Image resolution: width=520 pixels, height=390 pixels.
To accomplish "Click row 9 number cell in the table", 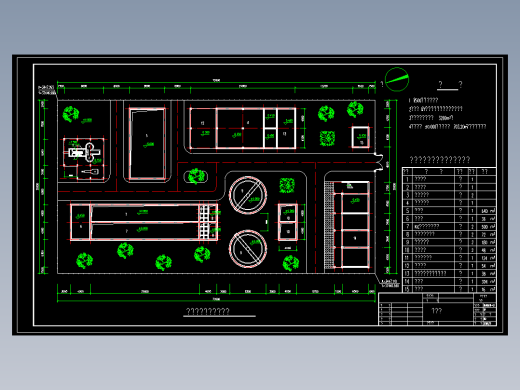I will pyautogui.click(x=407, y=242).
